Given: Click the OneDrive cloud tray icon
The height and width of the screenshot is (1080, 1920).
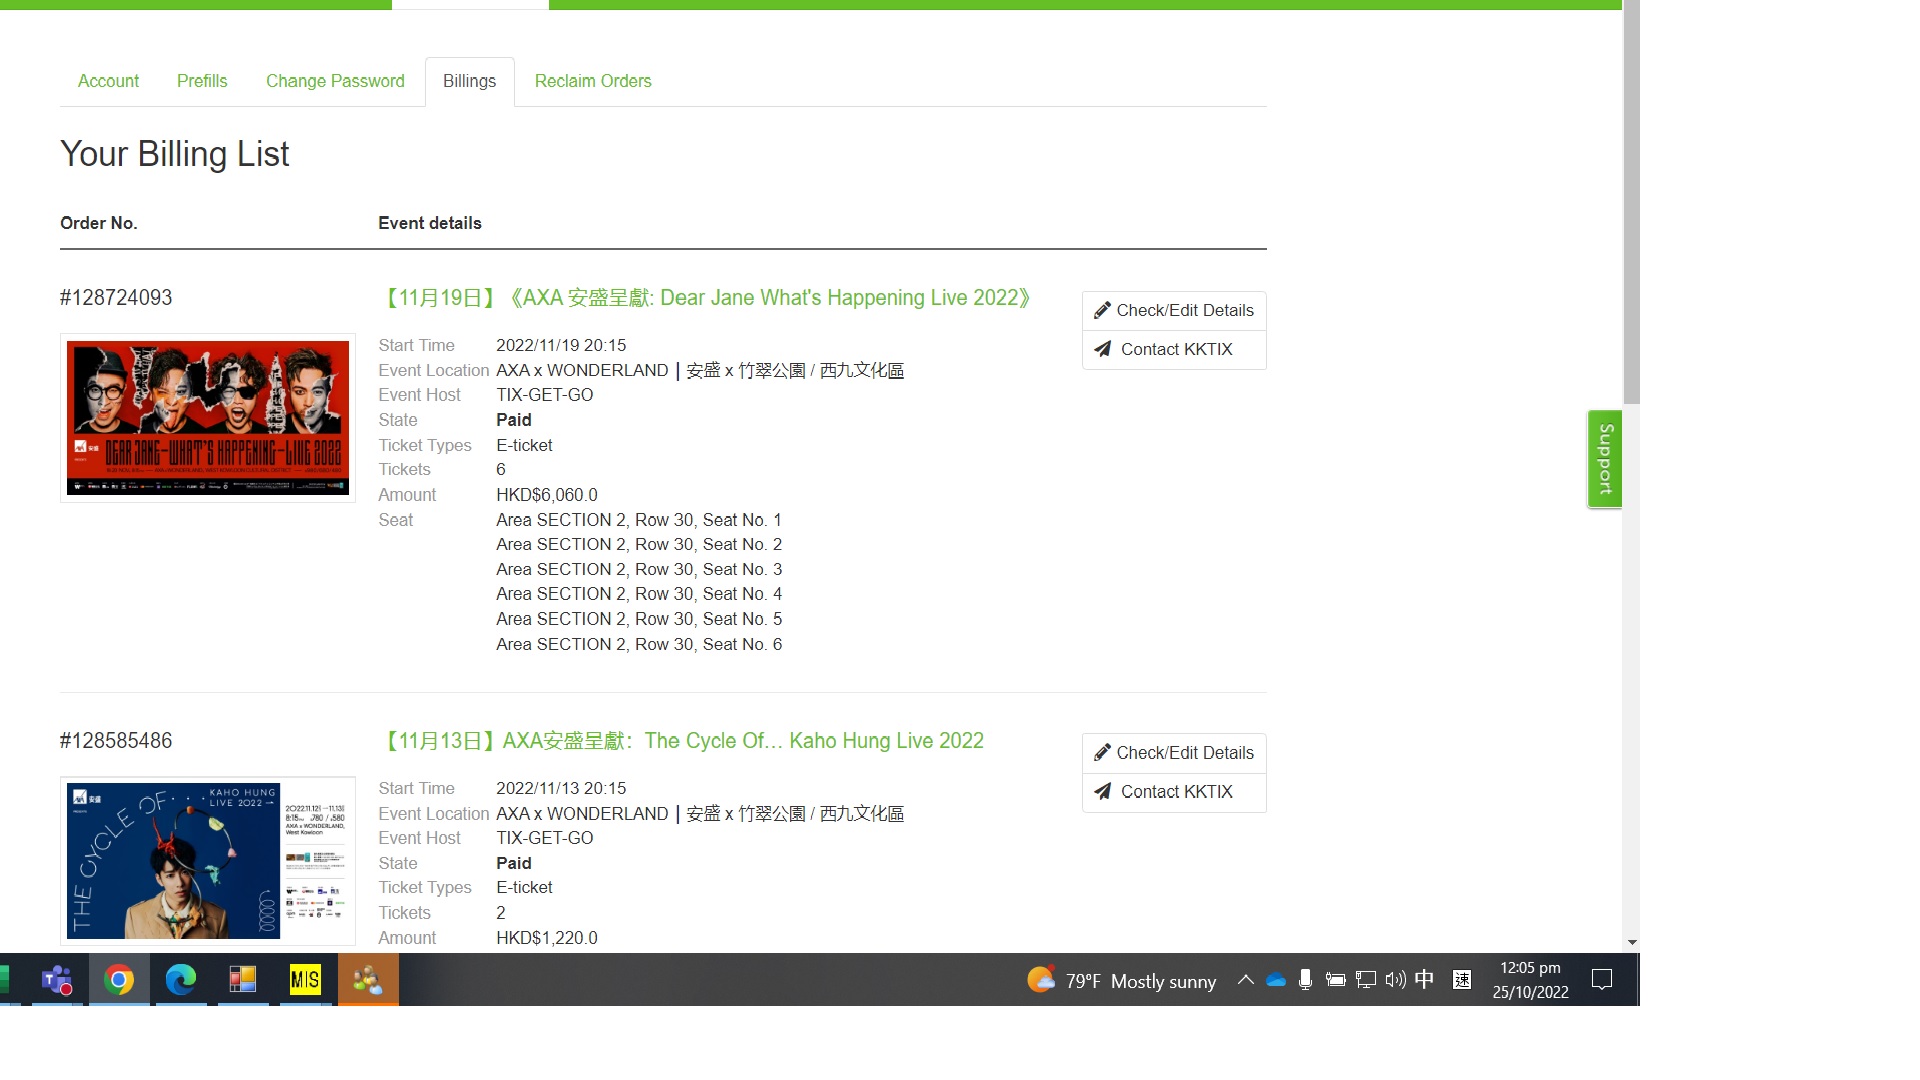Looking at the screenshot, I should (1276, 980).
